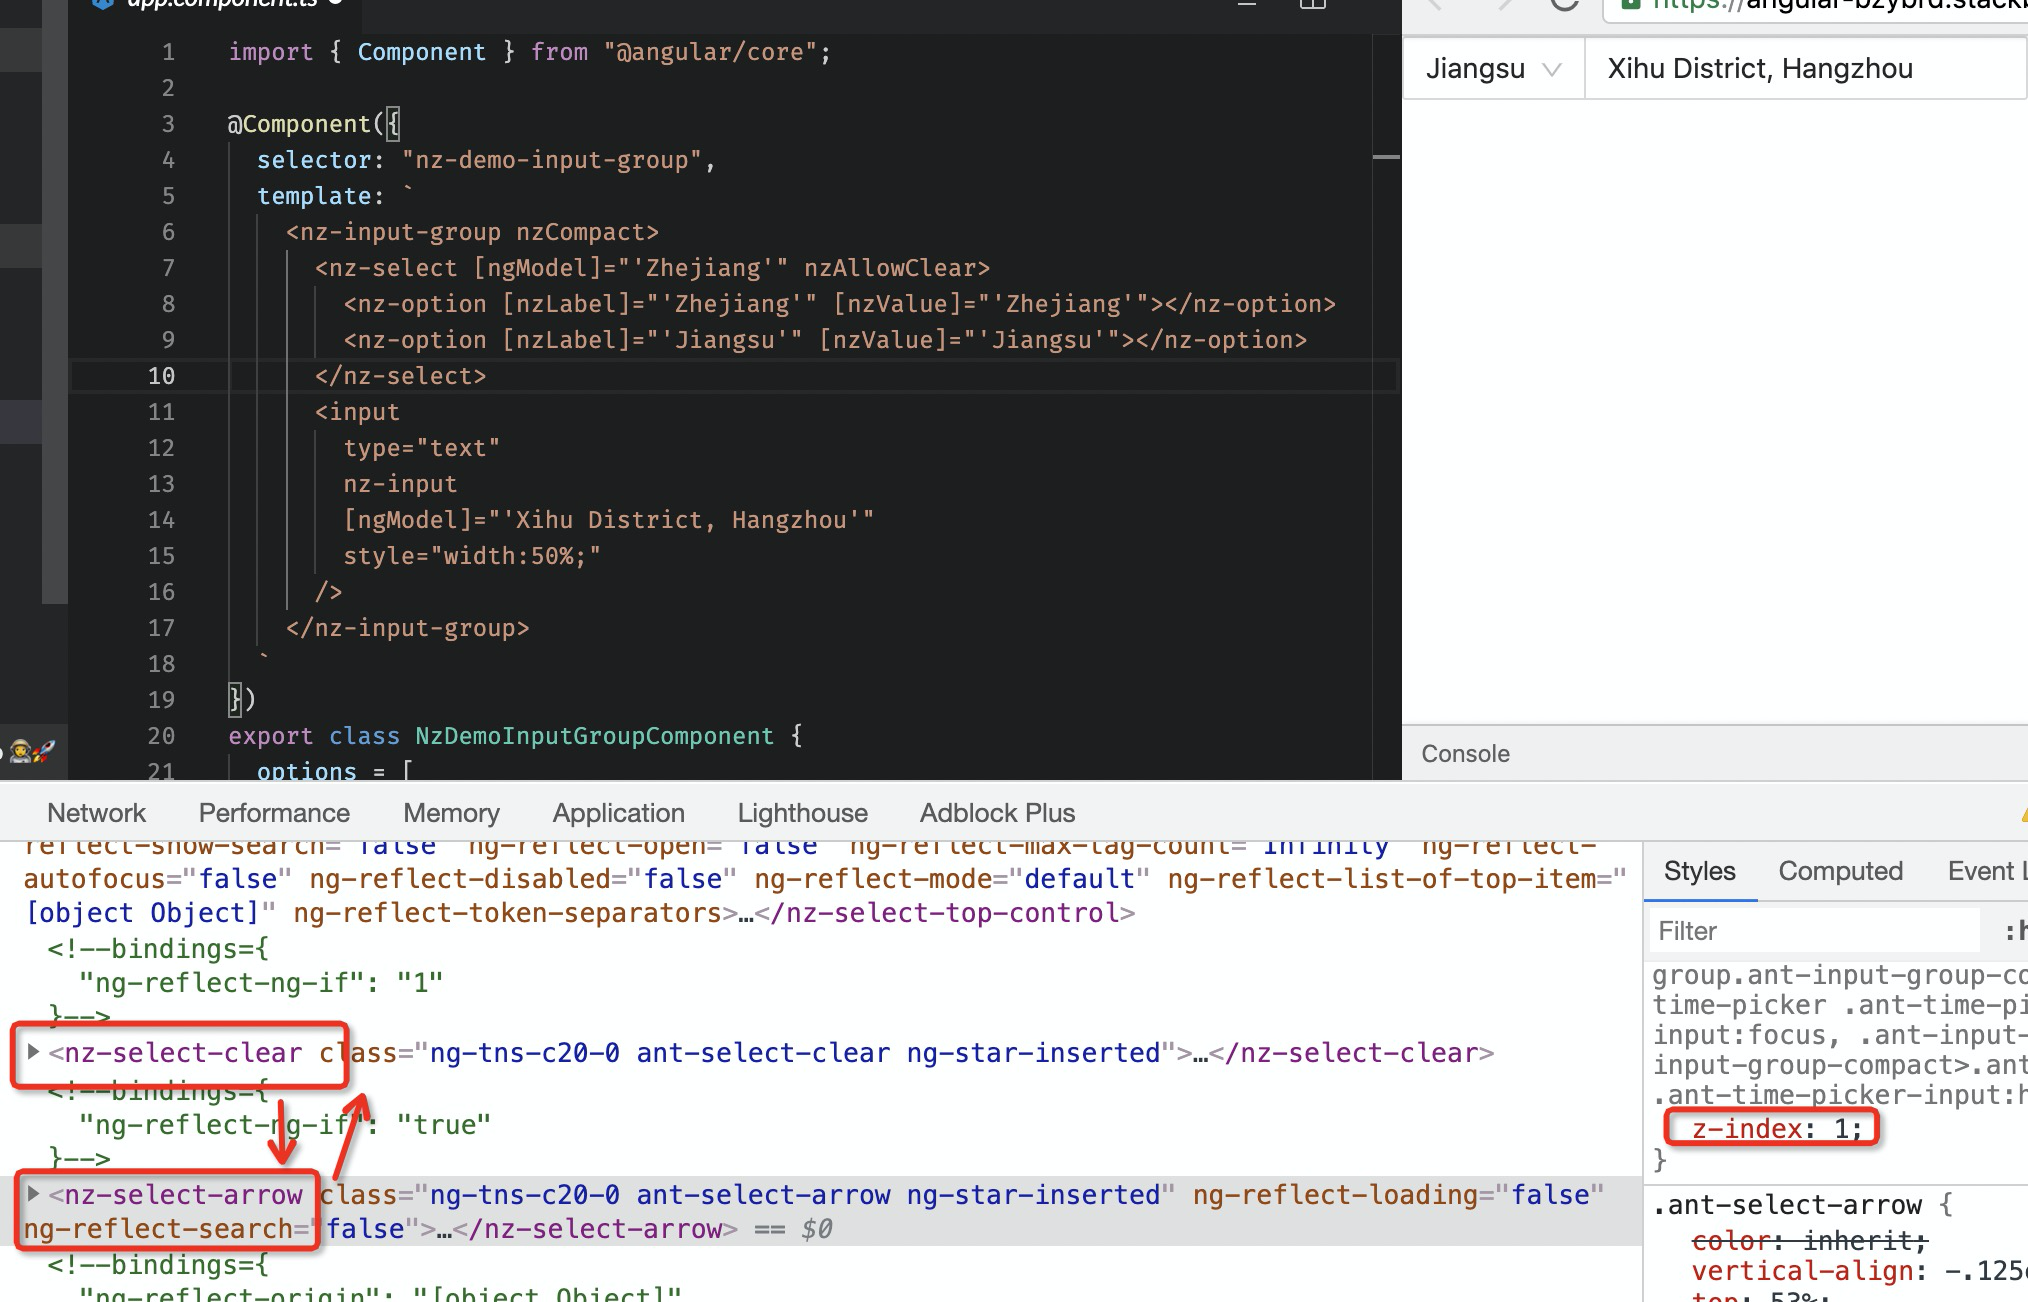Open the Adblock Plus tab
This screenshot has height=1302, width=2028.
tap(997, 813)
